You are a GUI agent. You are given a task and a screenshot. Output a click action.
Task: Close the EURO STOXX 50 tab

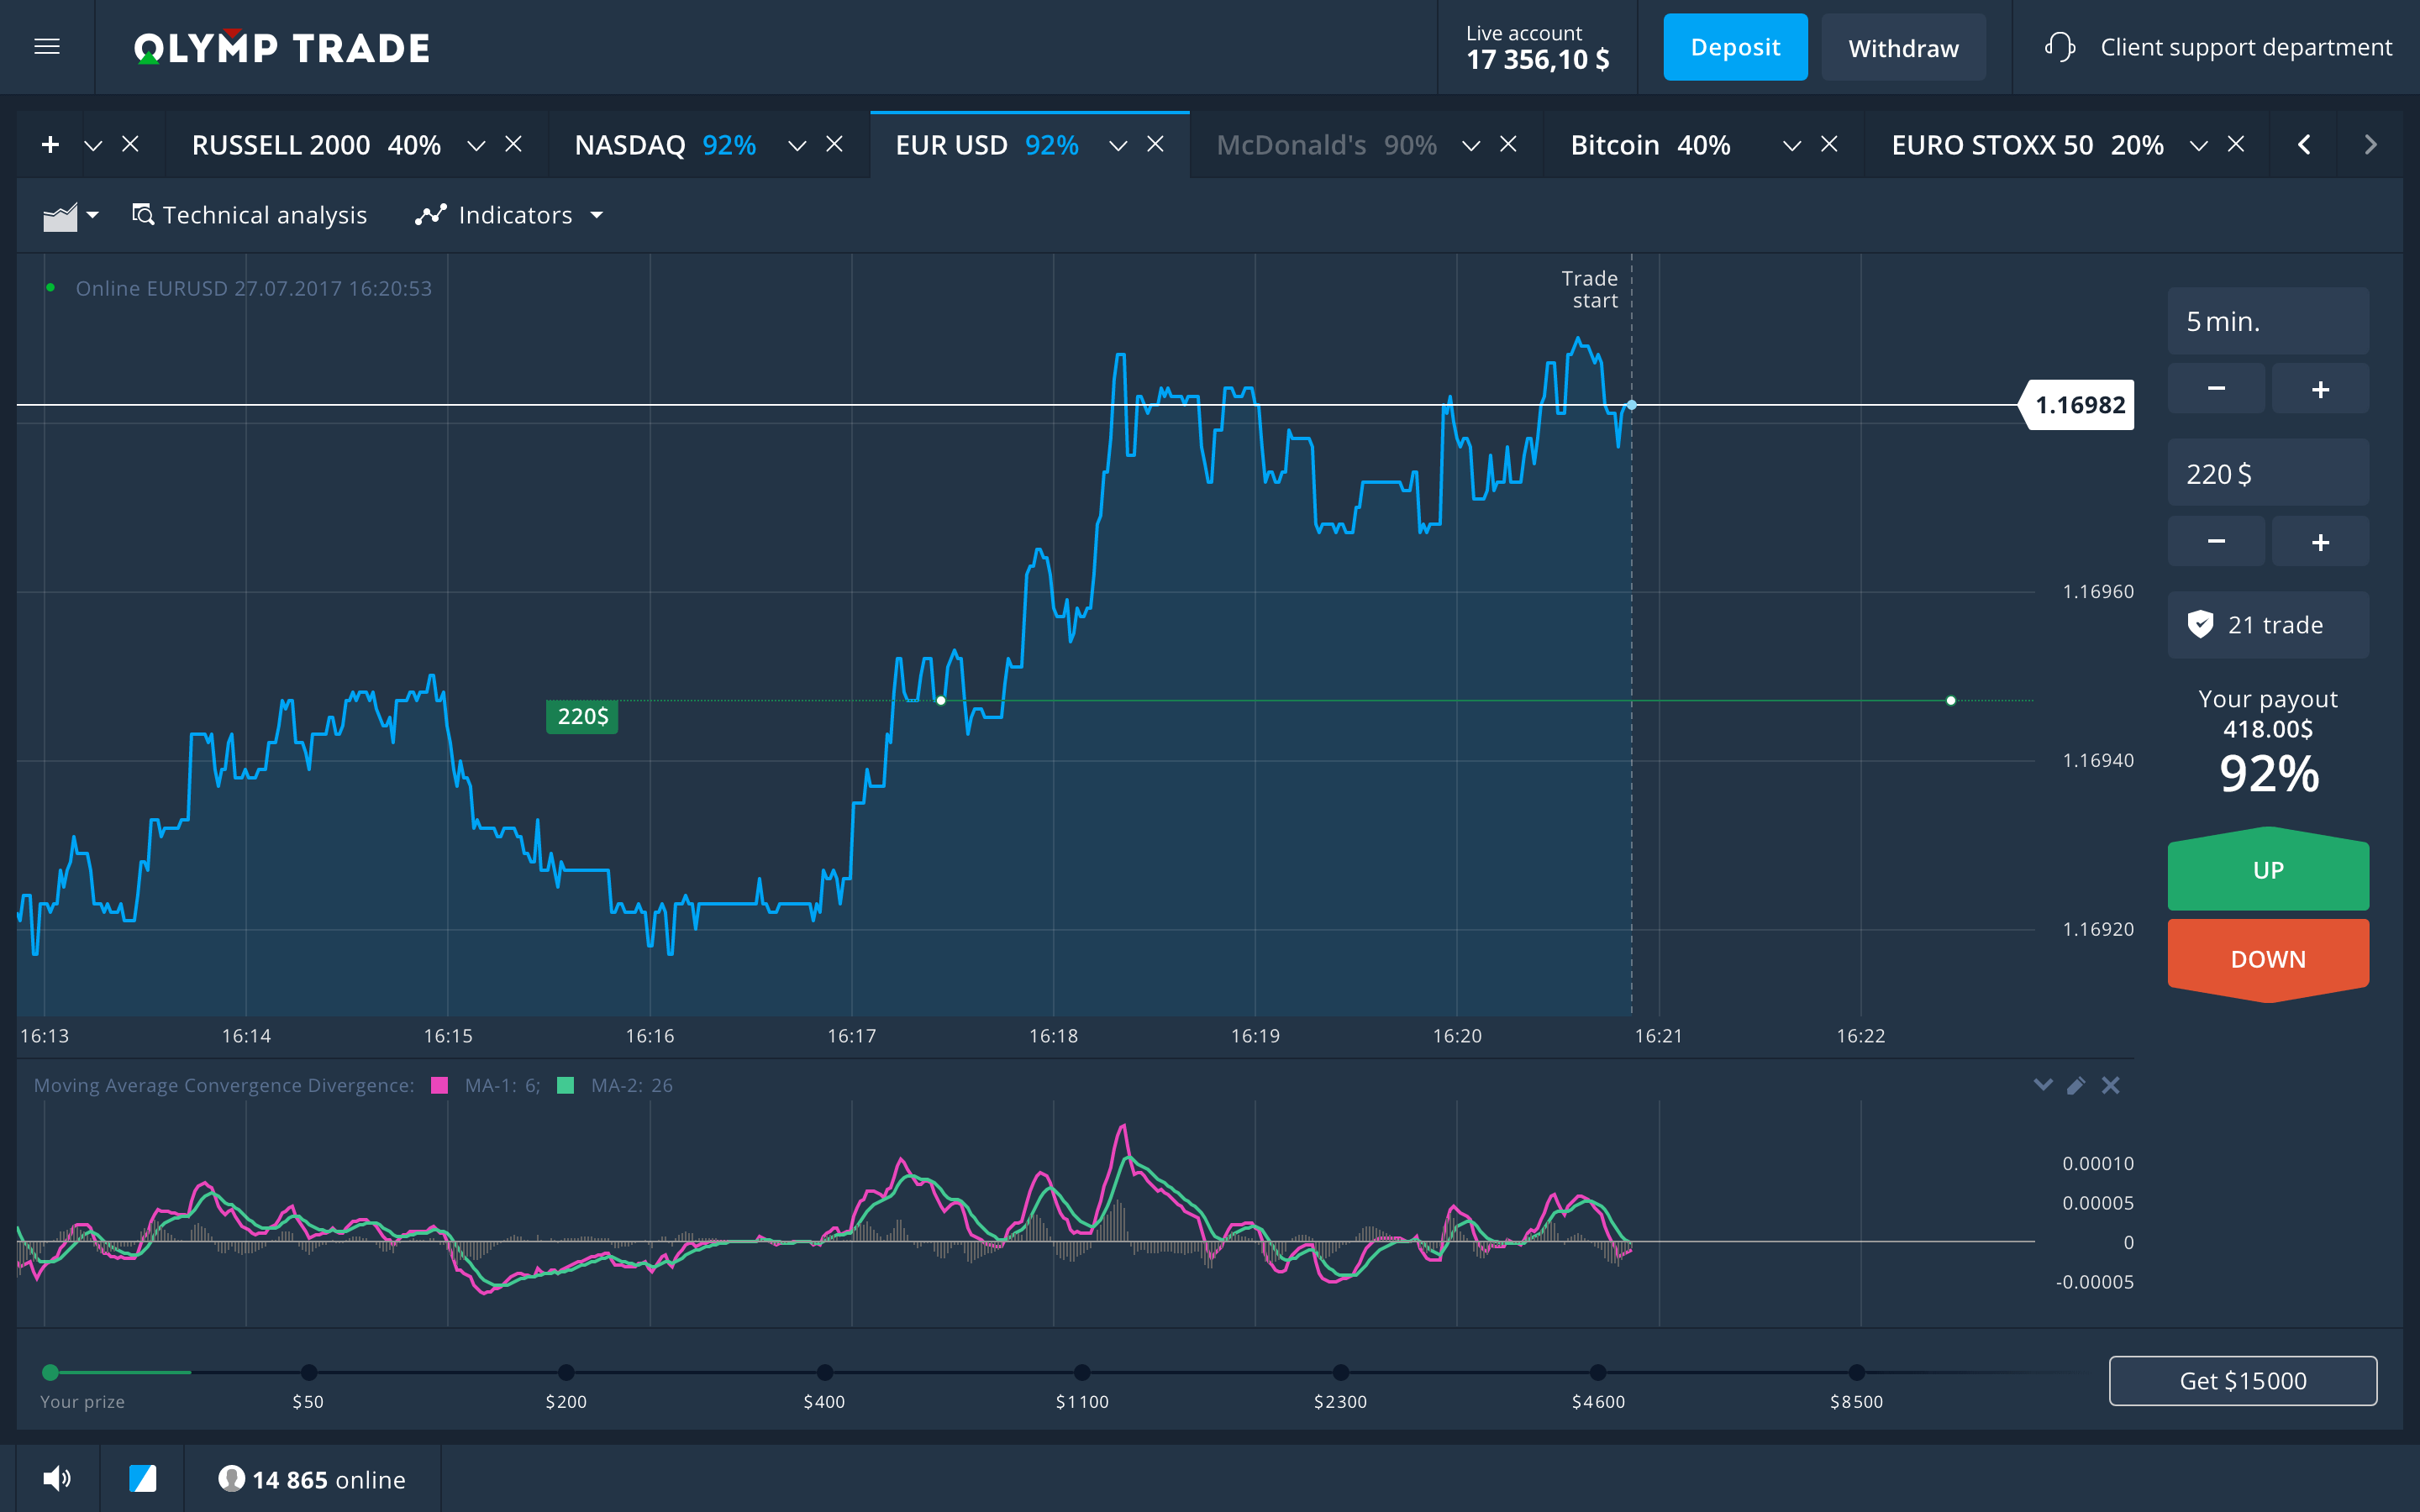[x=2236, y=144]
